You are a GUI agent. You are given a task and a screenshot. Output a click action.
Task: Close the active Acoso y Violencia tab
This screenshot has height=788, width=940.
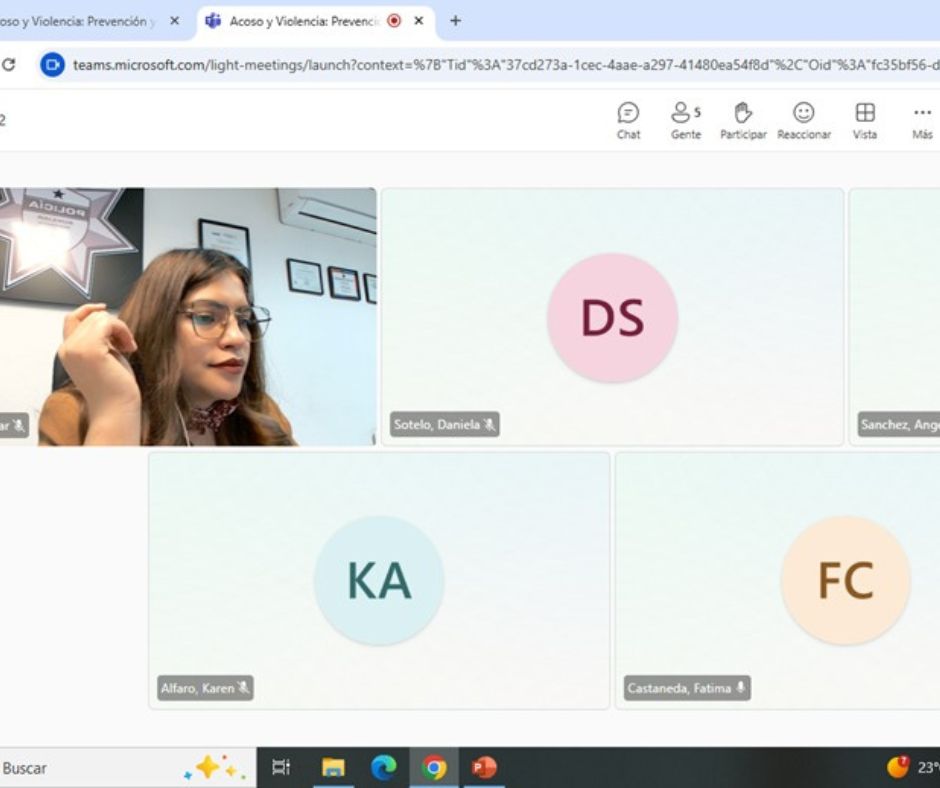(x=418, y=20)
